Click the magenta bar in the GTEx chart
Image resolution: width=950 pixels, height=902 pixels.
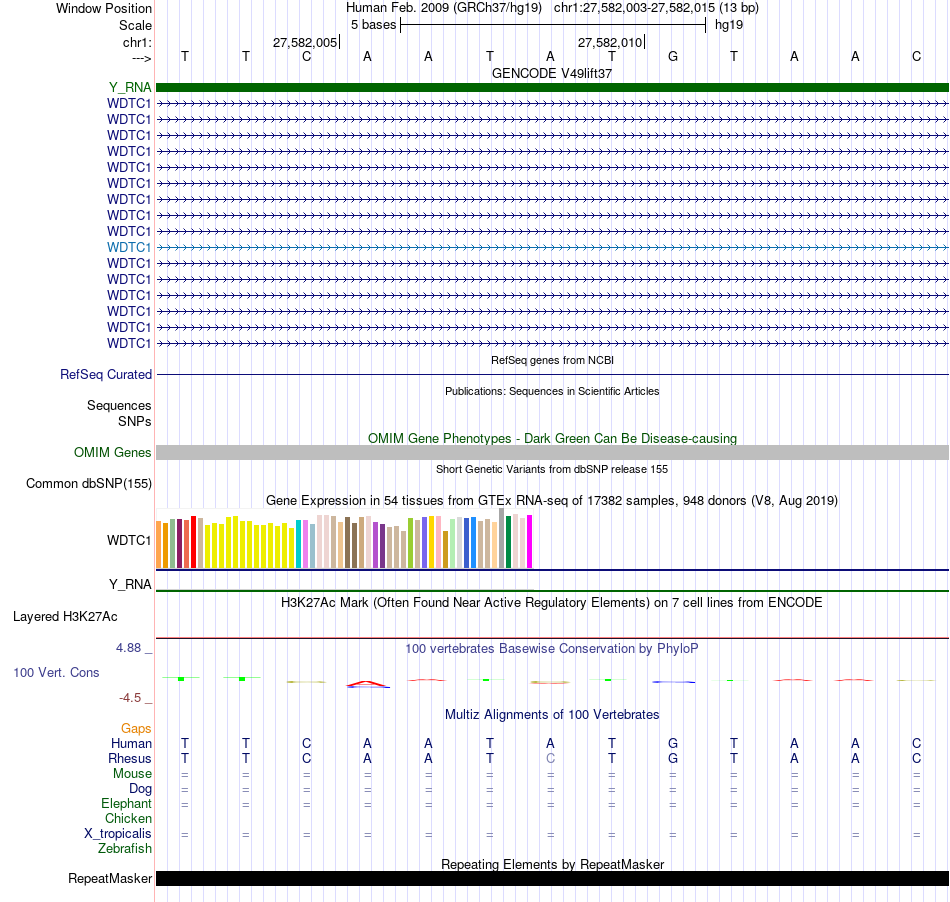point(530,542)
